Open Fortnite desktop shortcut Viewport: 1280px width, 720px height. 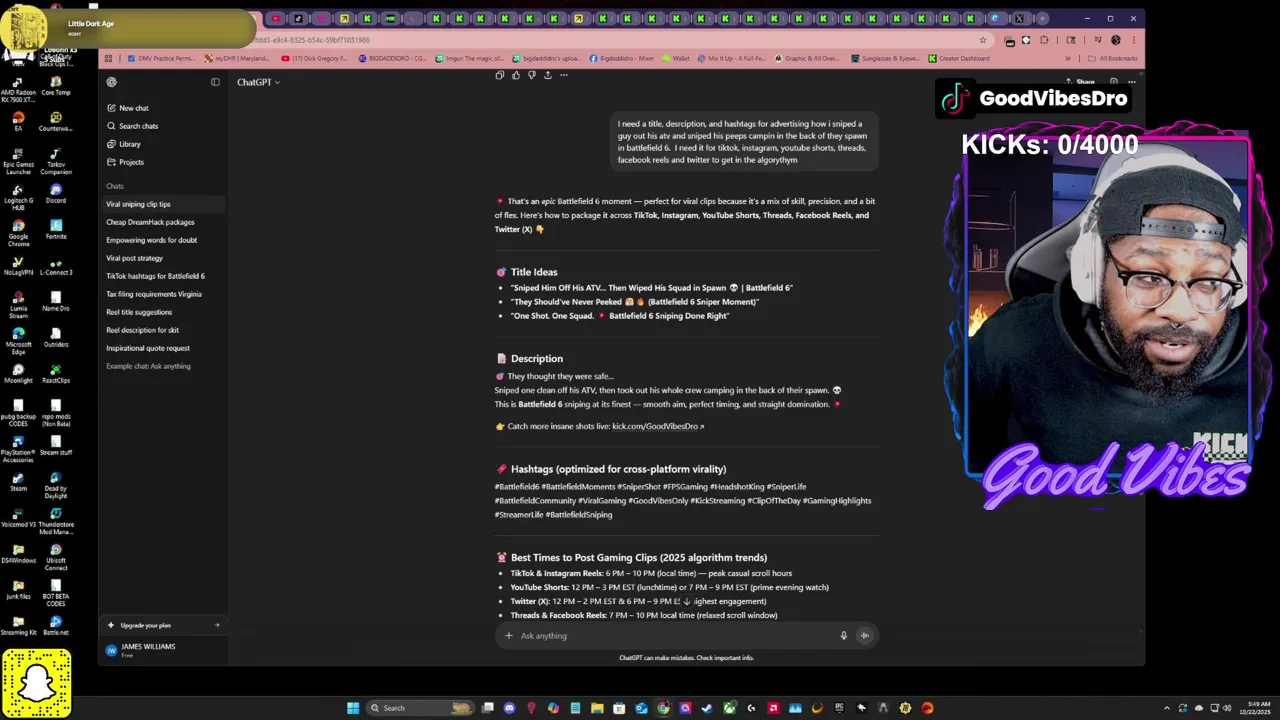pos(56,229)
